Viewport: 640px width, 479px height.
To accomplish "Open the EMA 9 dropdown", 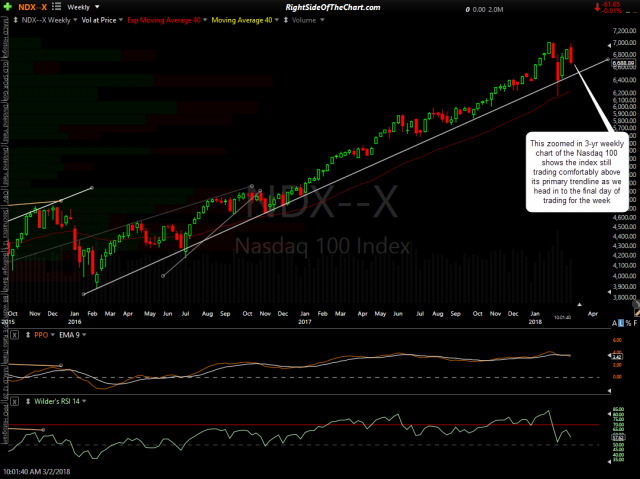I will pos(84,335).
